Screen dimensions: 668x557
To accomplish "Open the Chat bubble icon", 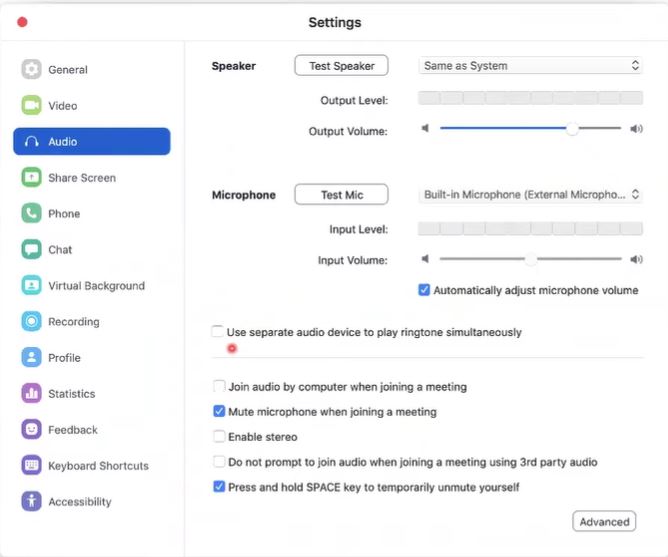I will click(31, 250).
